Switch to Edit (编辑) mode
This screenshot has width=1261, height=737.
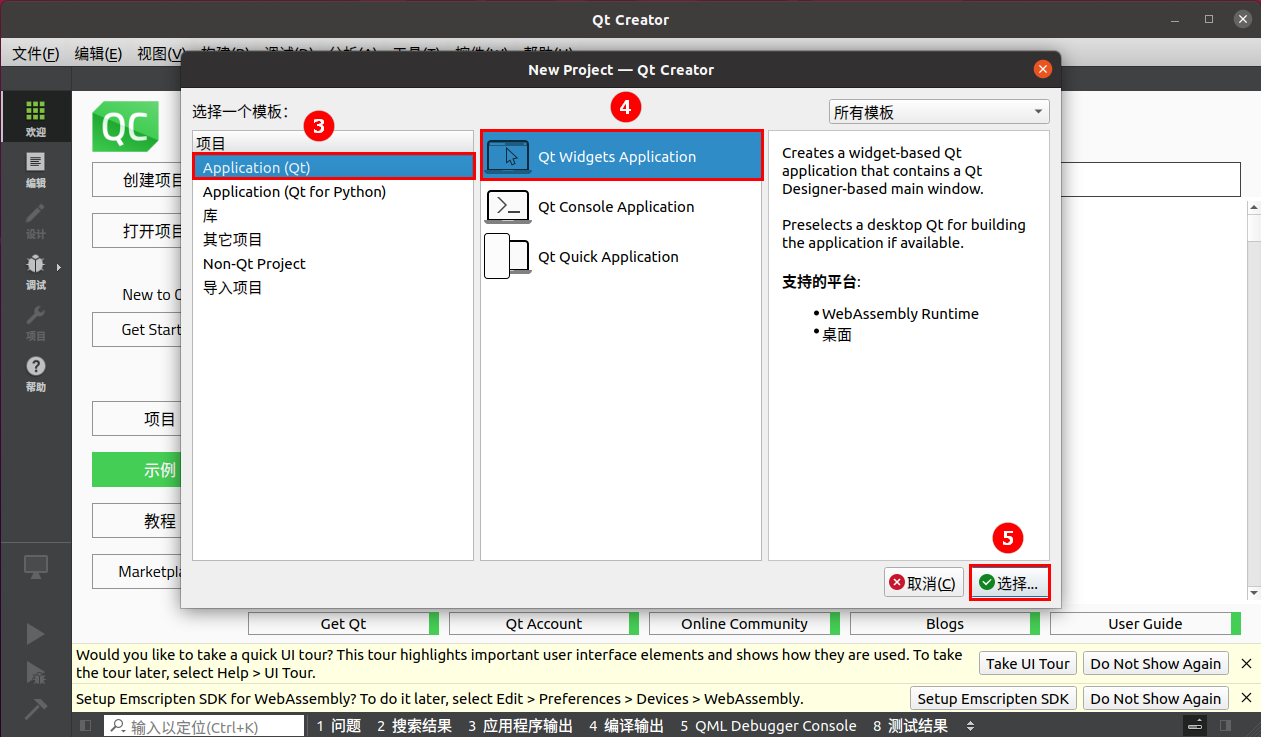[35, 170]
